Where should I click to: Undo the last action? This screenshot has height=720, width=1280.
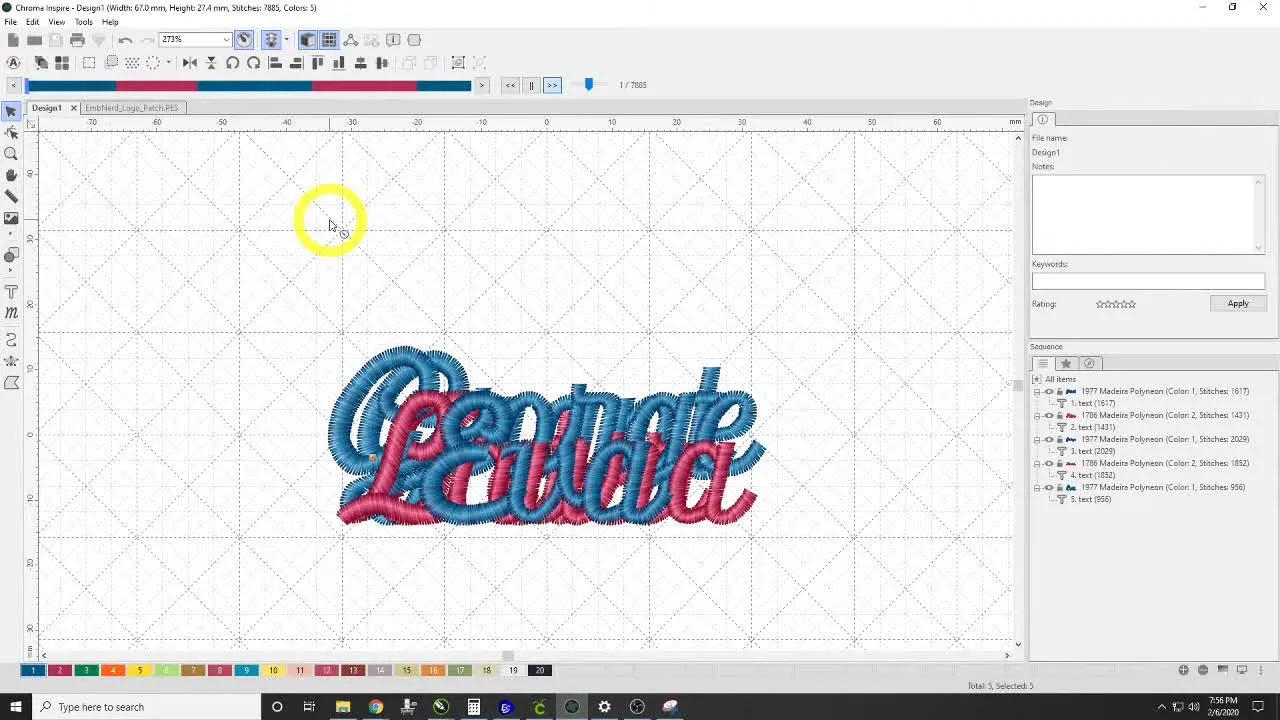click(125, 40)
